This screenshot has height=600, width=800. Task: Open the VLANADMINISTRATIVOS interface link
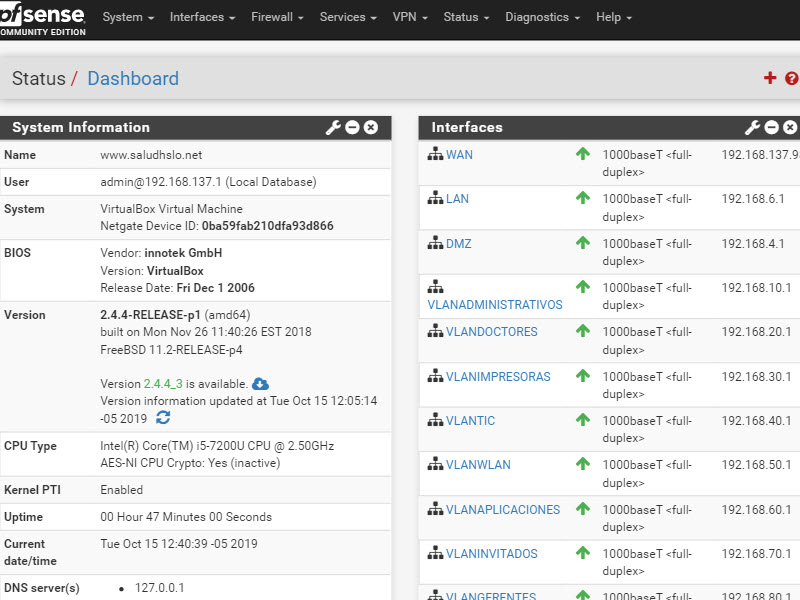pyautogui.click(x=495, y=305)
